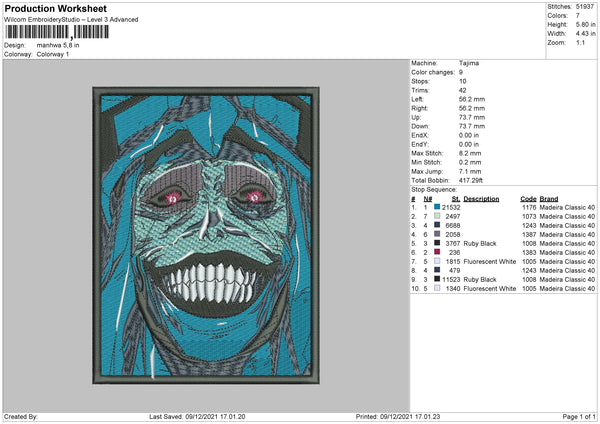600x424 pixels.
Task: Click the 'St.' column header
Action: pos(456,199)
